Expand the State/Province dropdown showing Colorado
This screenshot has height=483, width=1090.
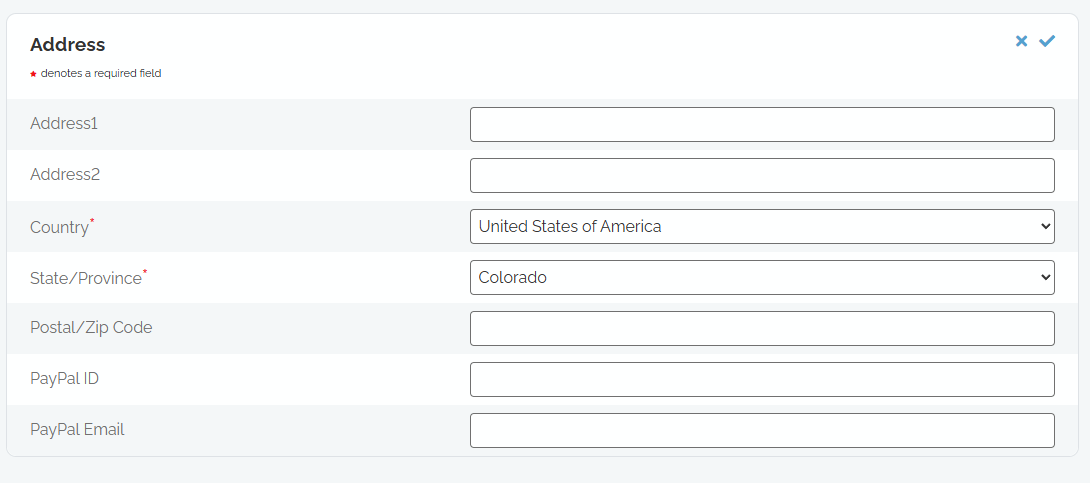click(762, 277)
